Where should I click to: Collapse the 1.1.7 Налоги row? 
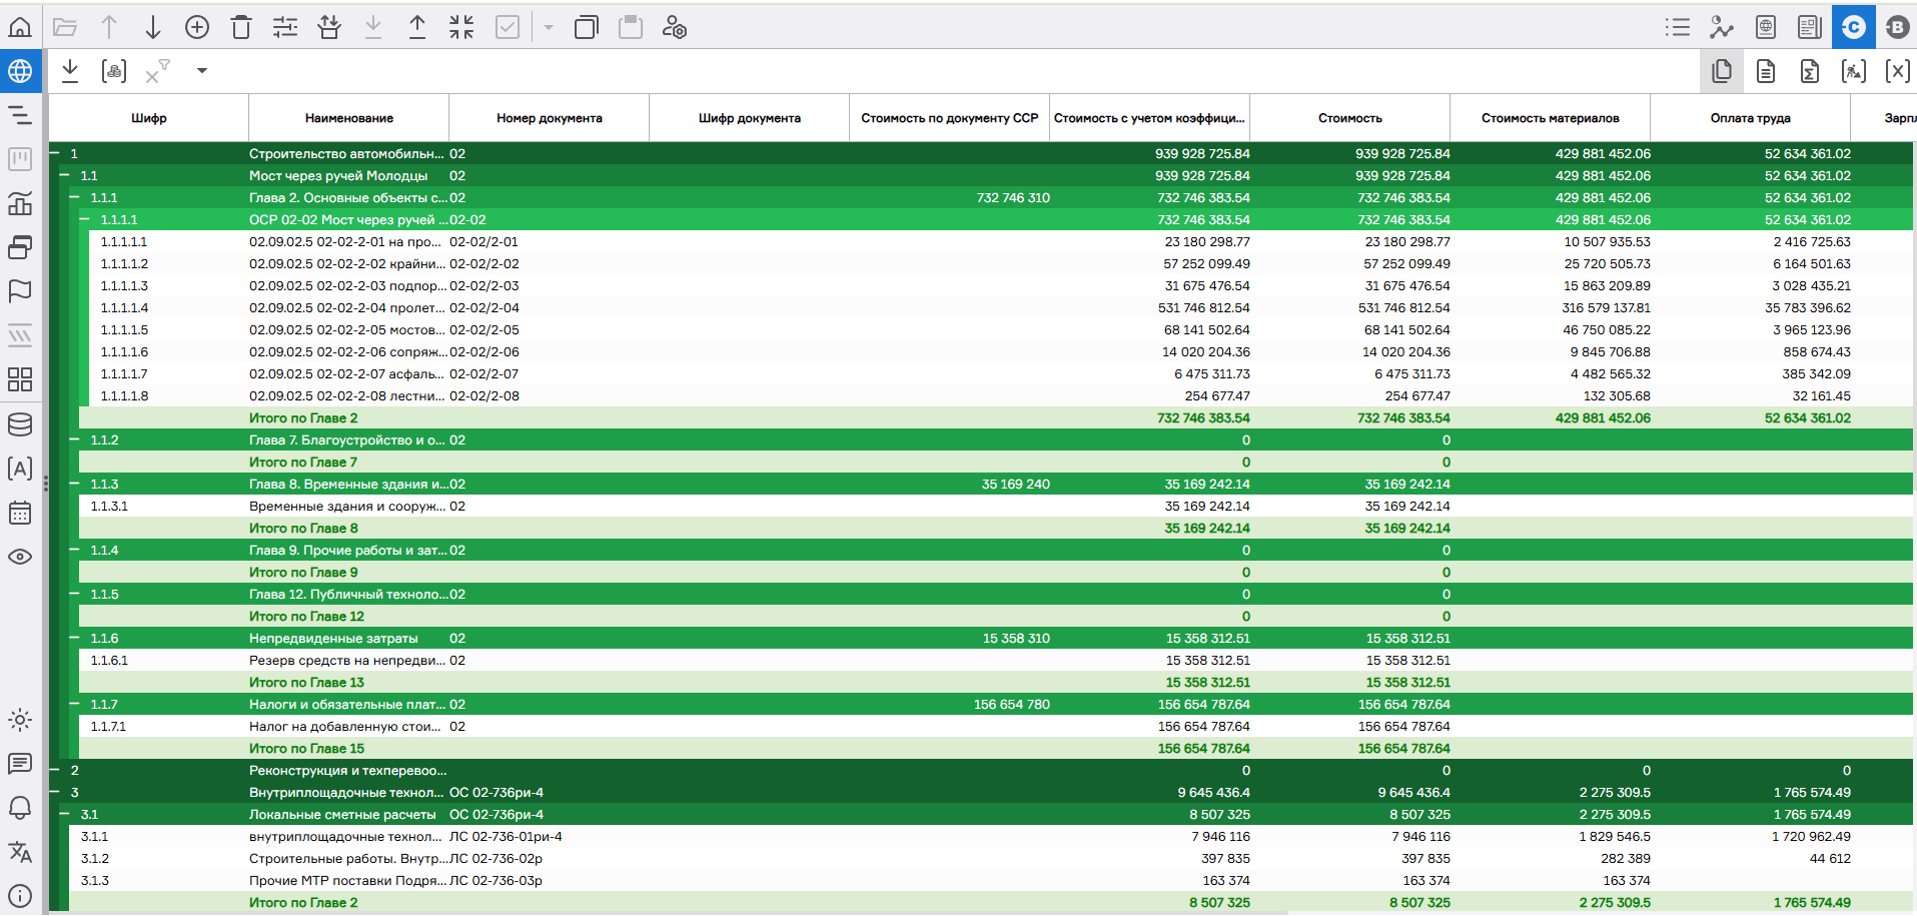74,704
